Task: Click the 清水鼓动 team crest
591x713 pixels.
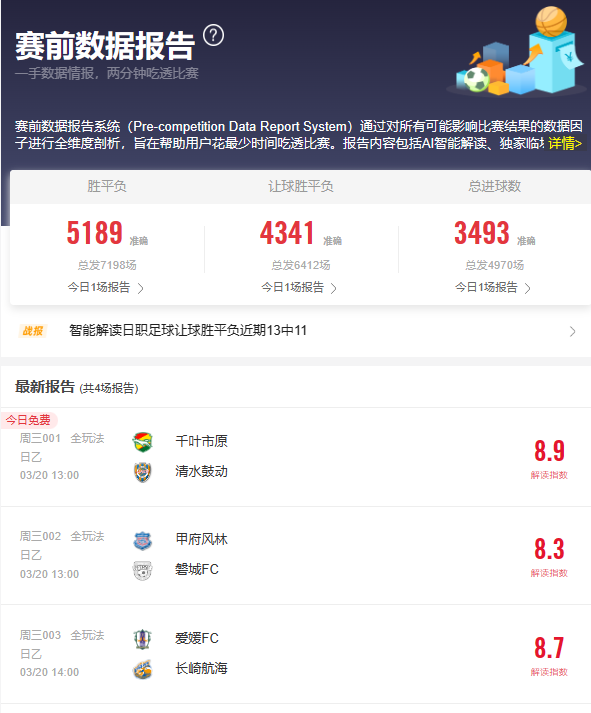Action: 142,472
